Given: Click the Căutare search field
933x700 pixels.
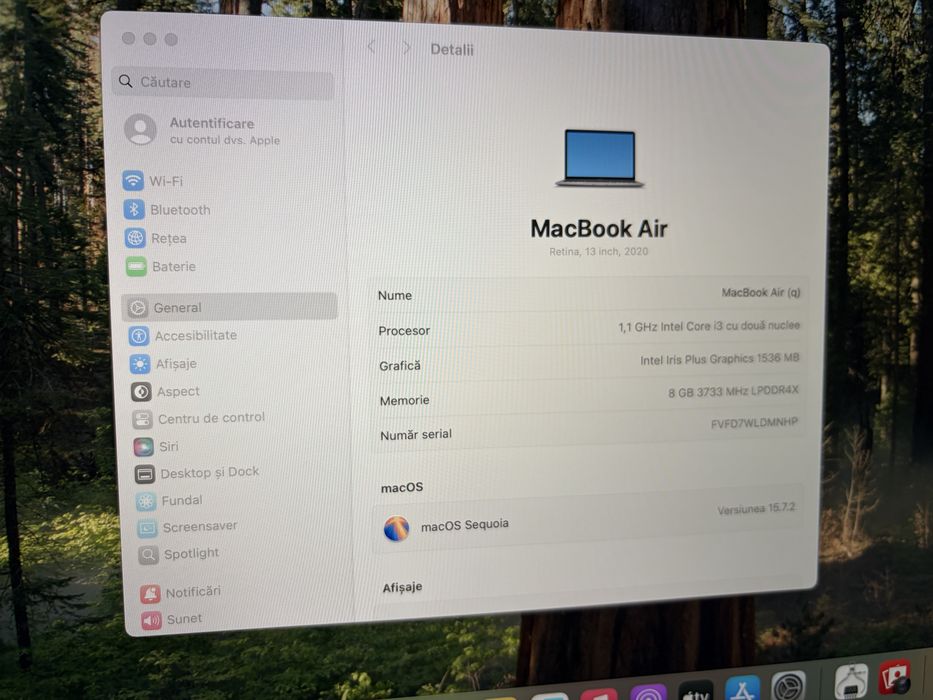Looking at the screenshot, I should click(222, 83).
